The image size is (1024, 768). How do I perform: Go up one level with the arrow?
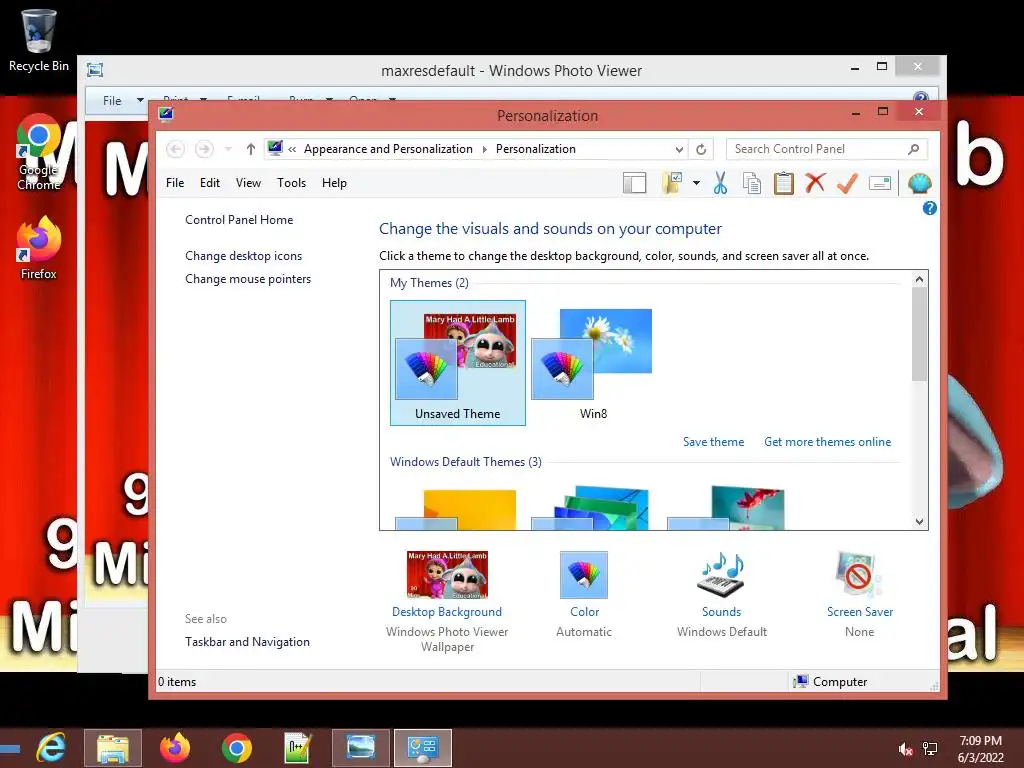250,150
